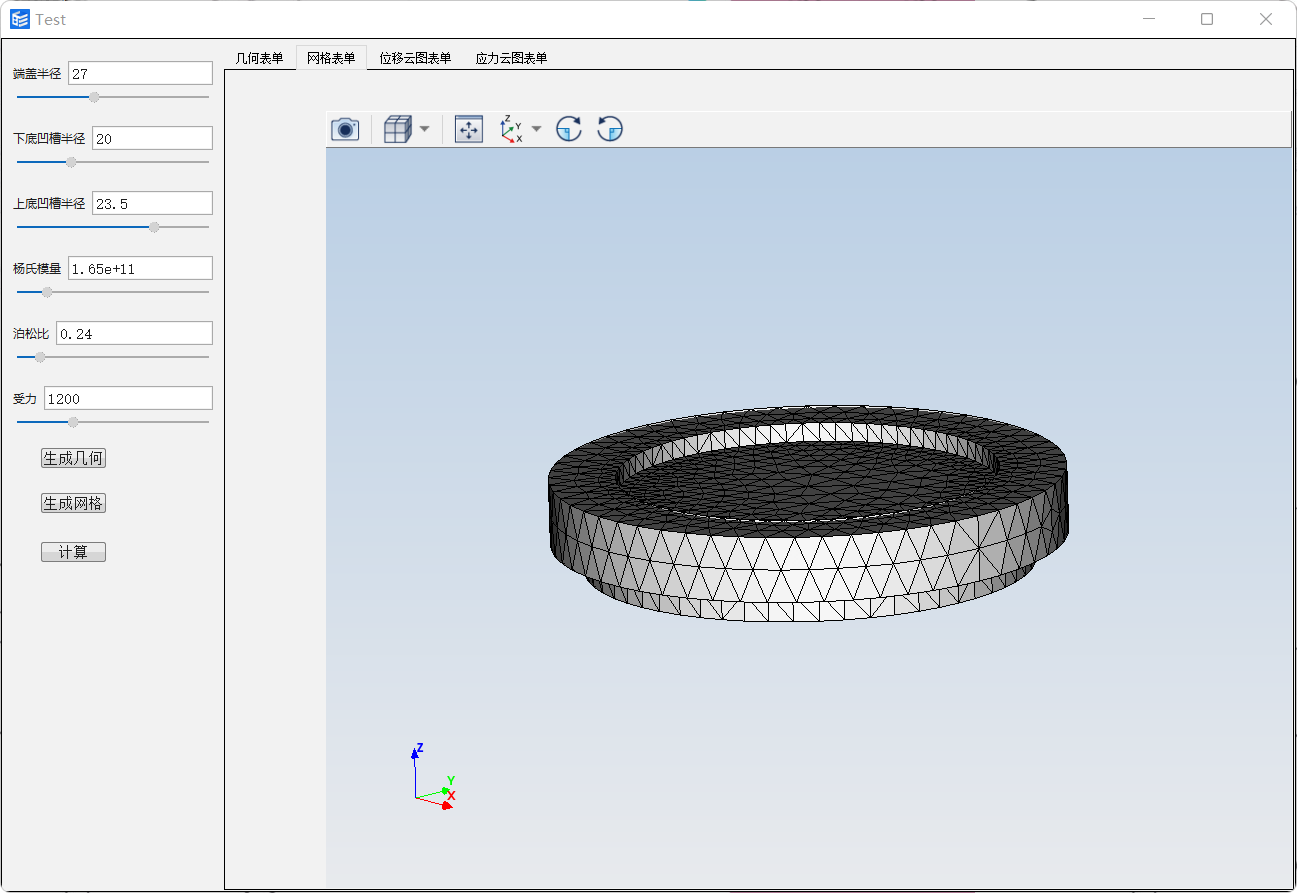Click the 受力 slider handle
The height and width of the screenshot is (893, 1297).
(73, 422)
